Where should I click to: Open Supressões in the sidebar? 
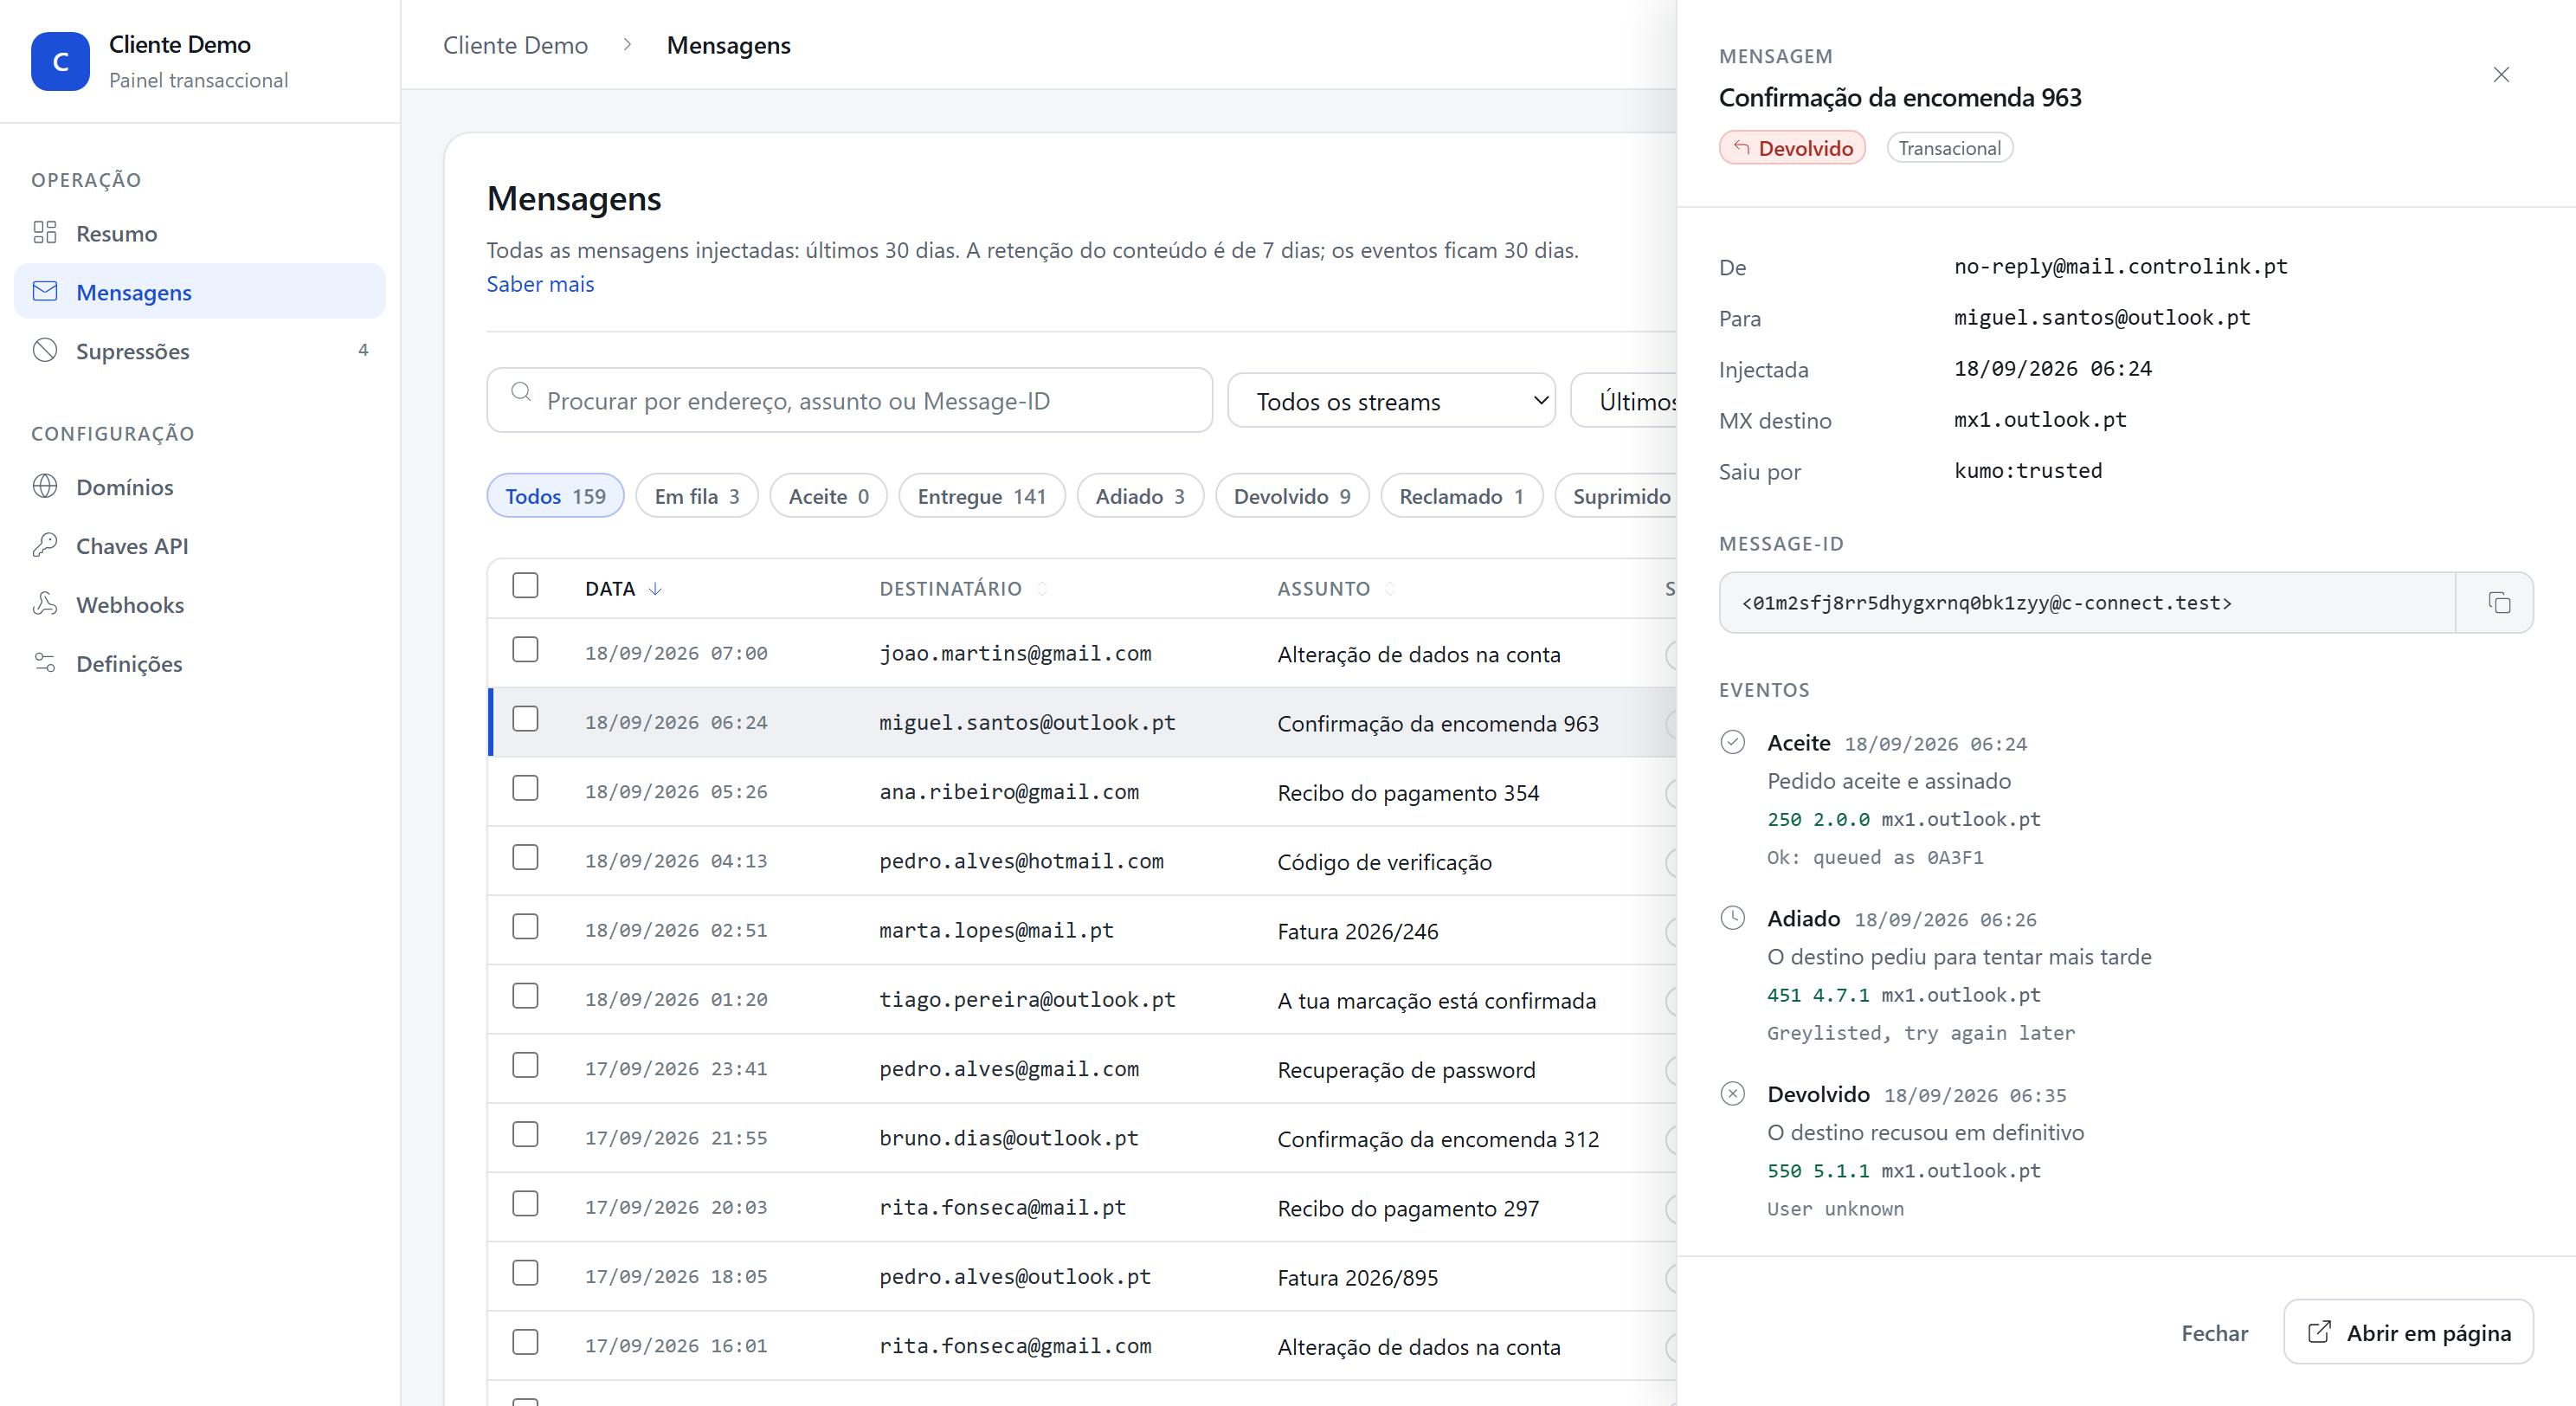coord(200,351)
